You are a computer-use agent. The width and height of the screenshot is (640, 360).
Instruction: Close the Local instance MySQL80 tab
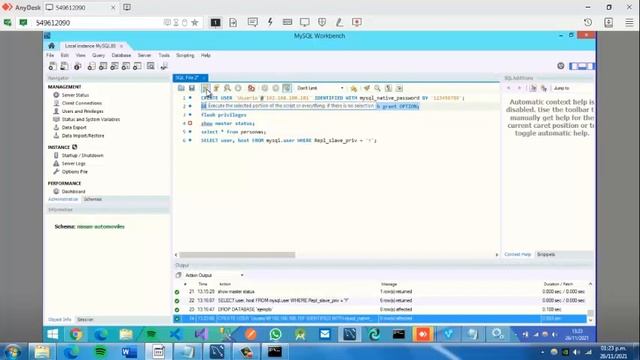[121, 46]
